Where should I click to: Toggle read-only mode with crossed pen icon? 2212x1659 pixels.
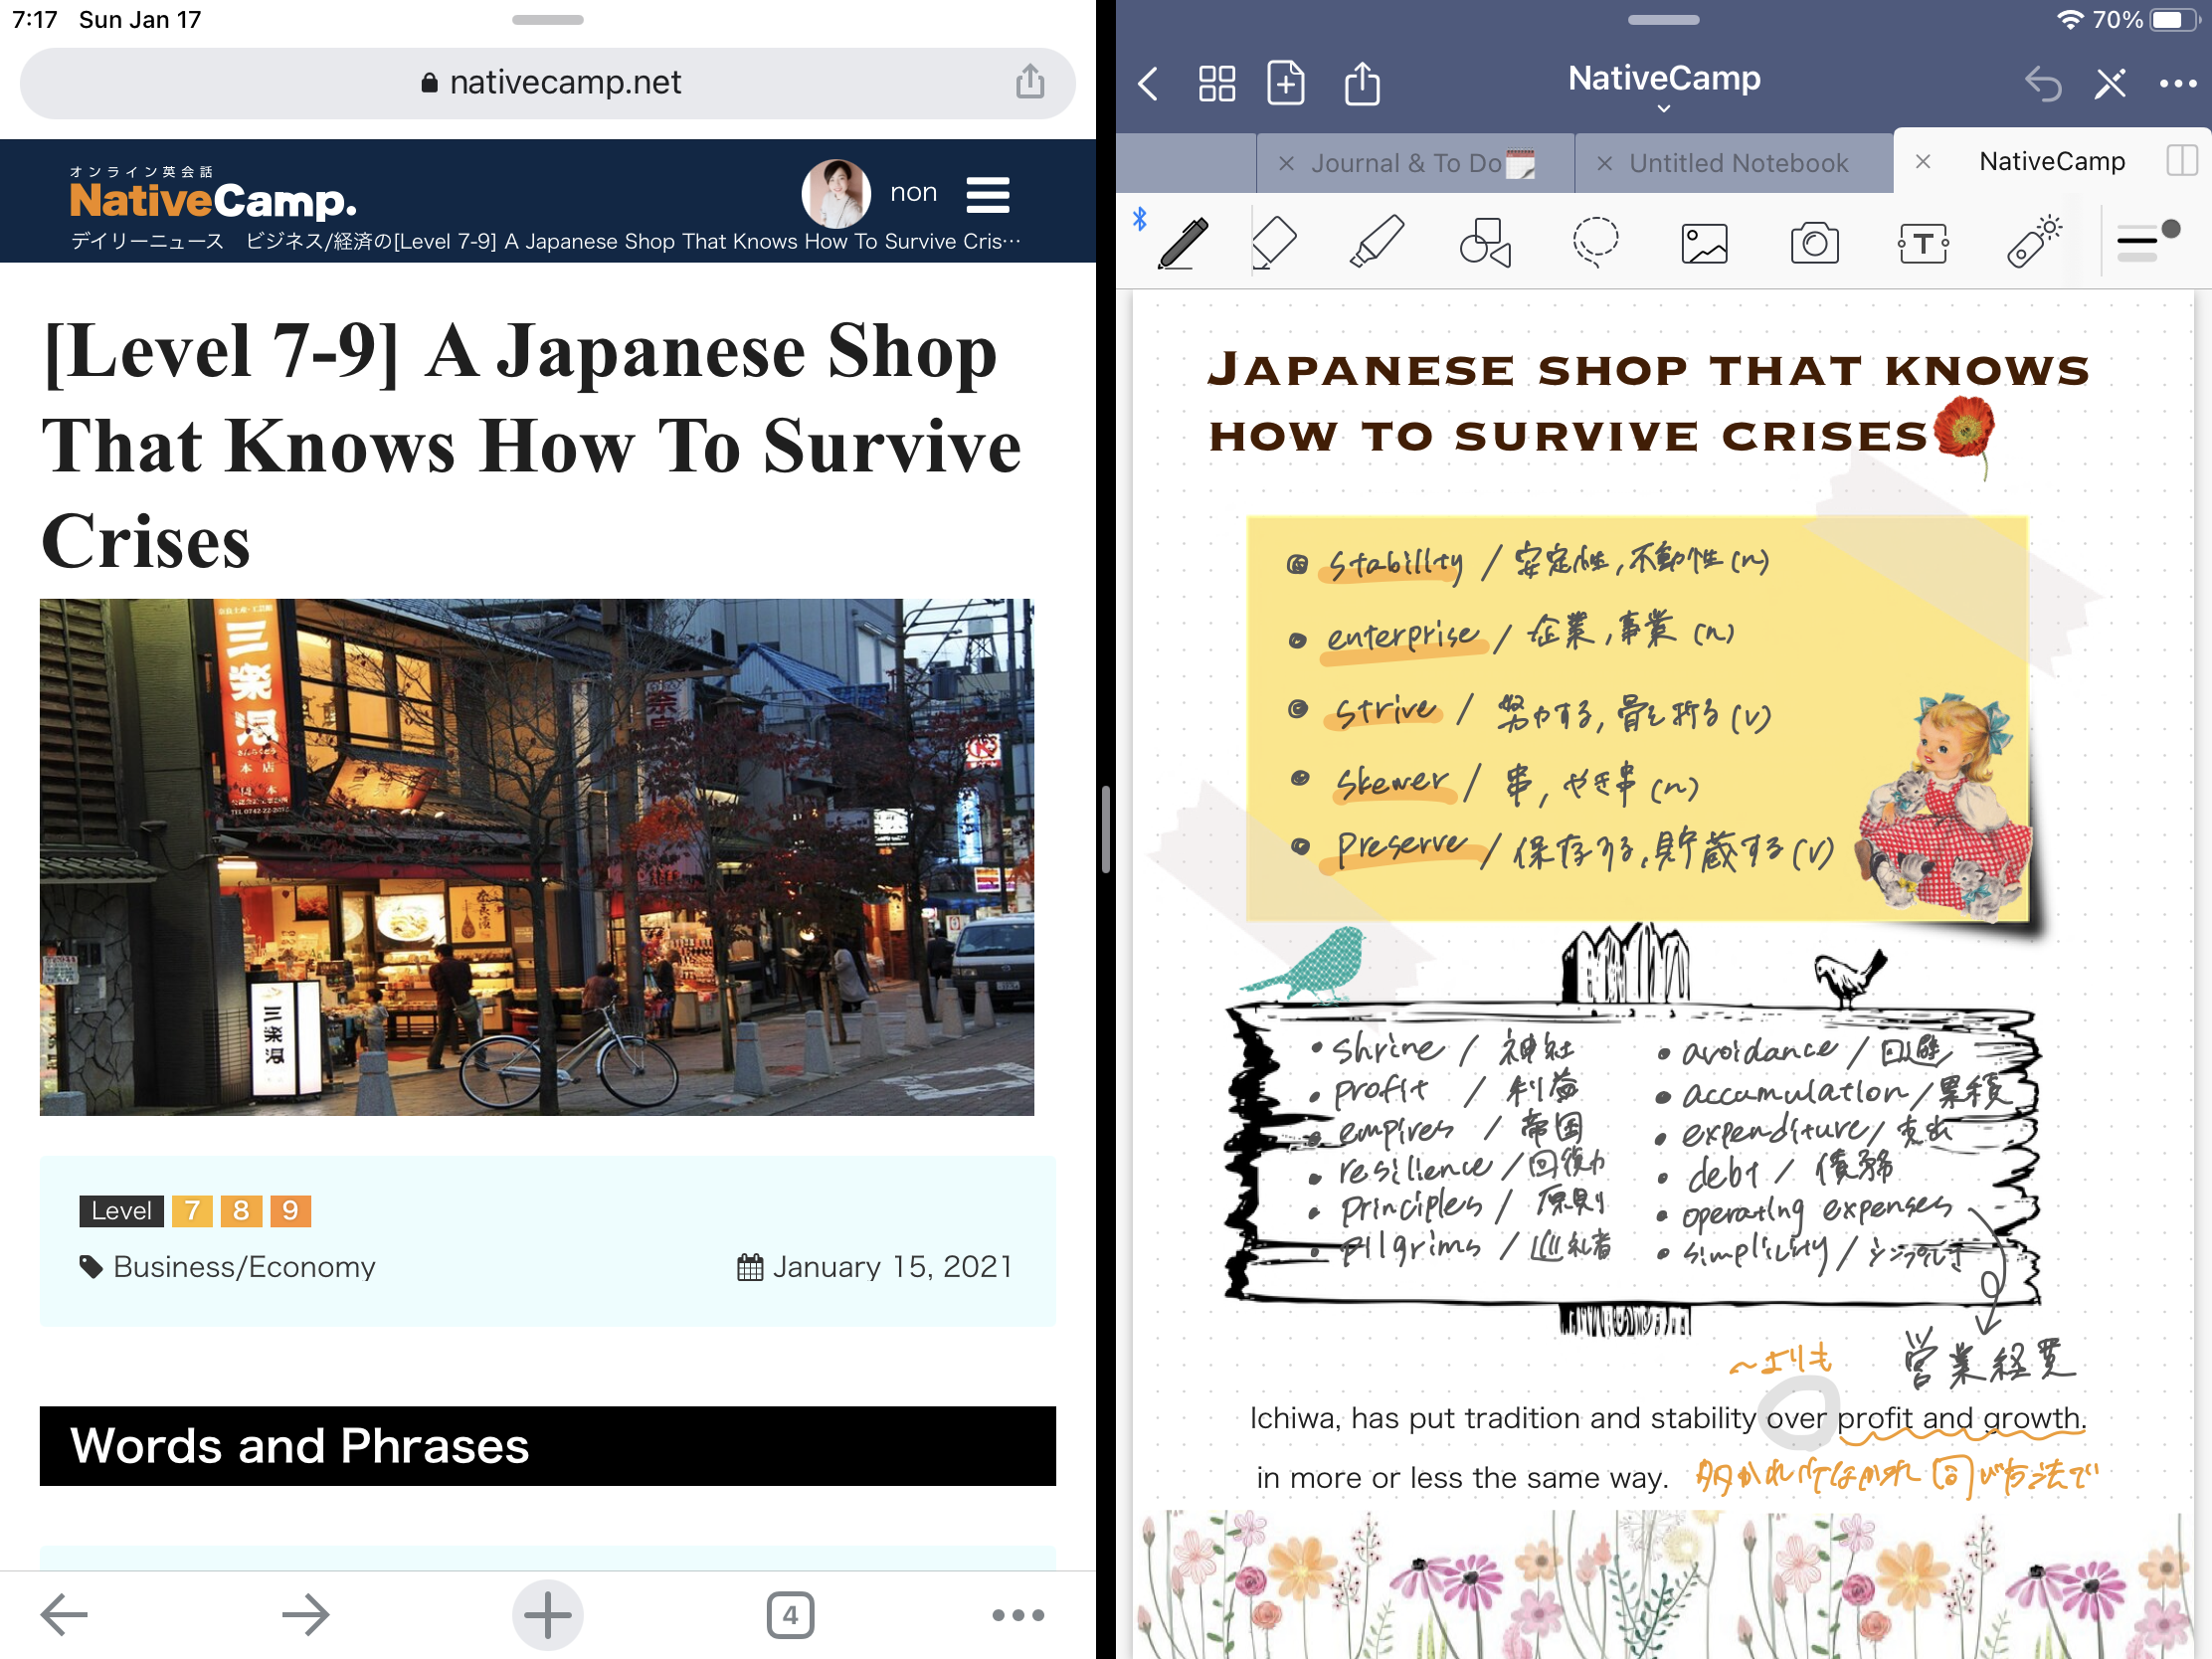2110,84
